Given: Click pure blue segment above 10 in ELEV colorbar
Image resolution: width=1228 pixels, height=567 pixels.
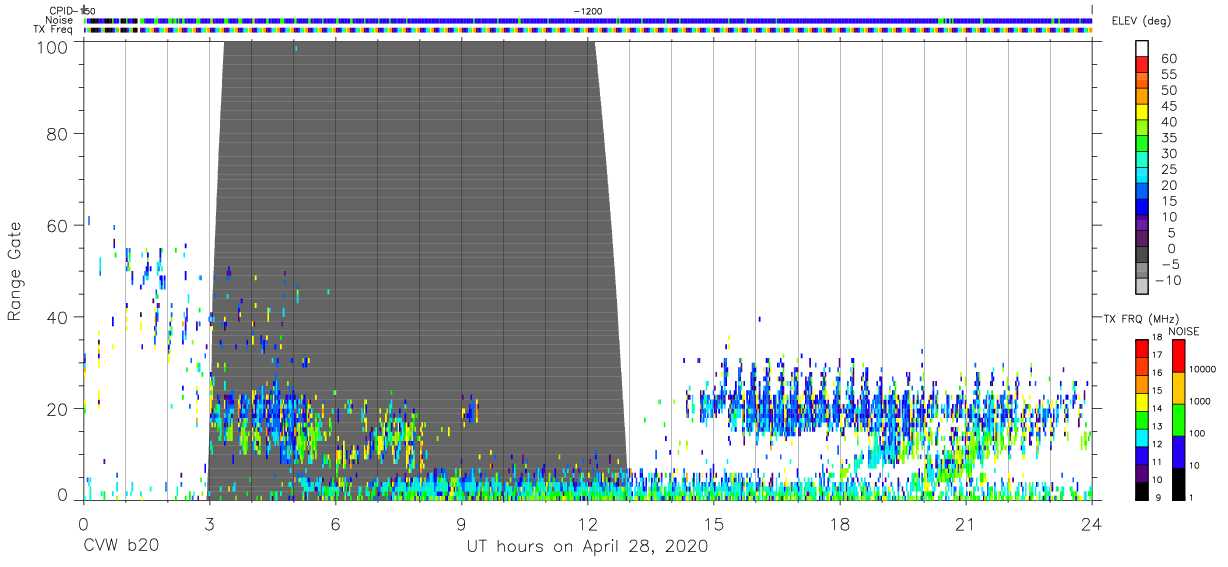Looking at the screenshot, I should (1143, 207).
